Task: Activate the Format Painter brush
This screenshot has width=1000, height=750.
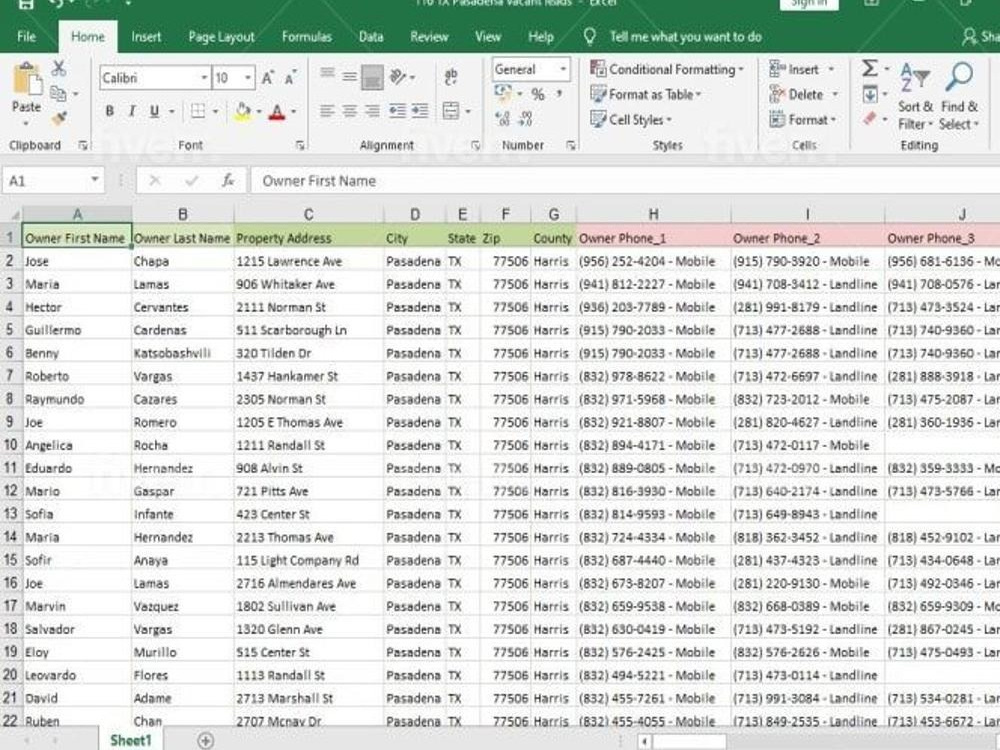Action: pos(59,118)
